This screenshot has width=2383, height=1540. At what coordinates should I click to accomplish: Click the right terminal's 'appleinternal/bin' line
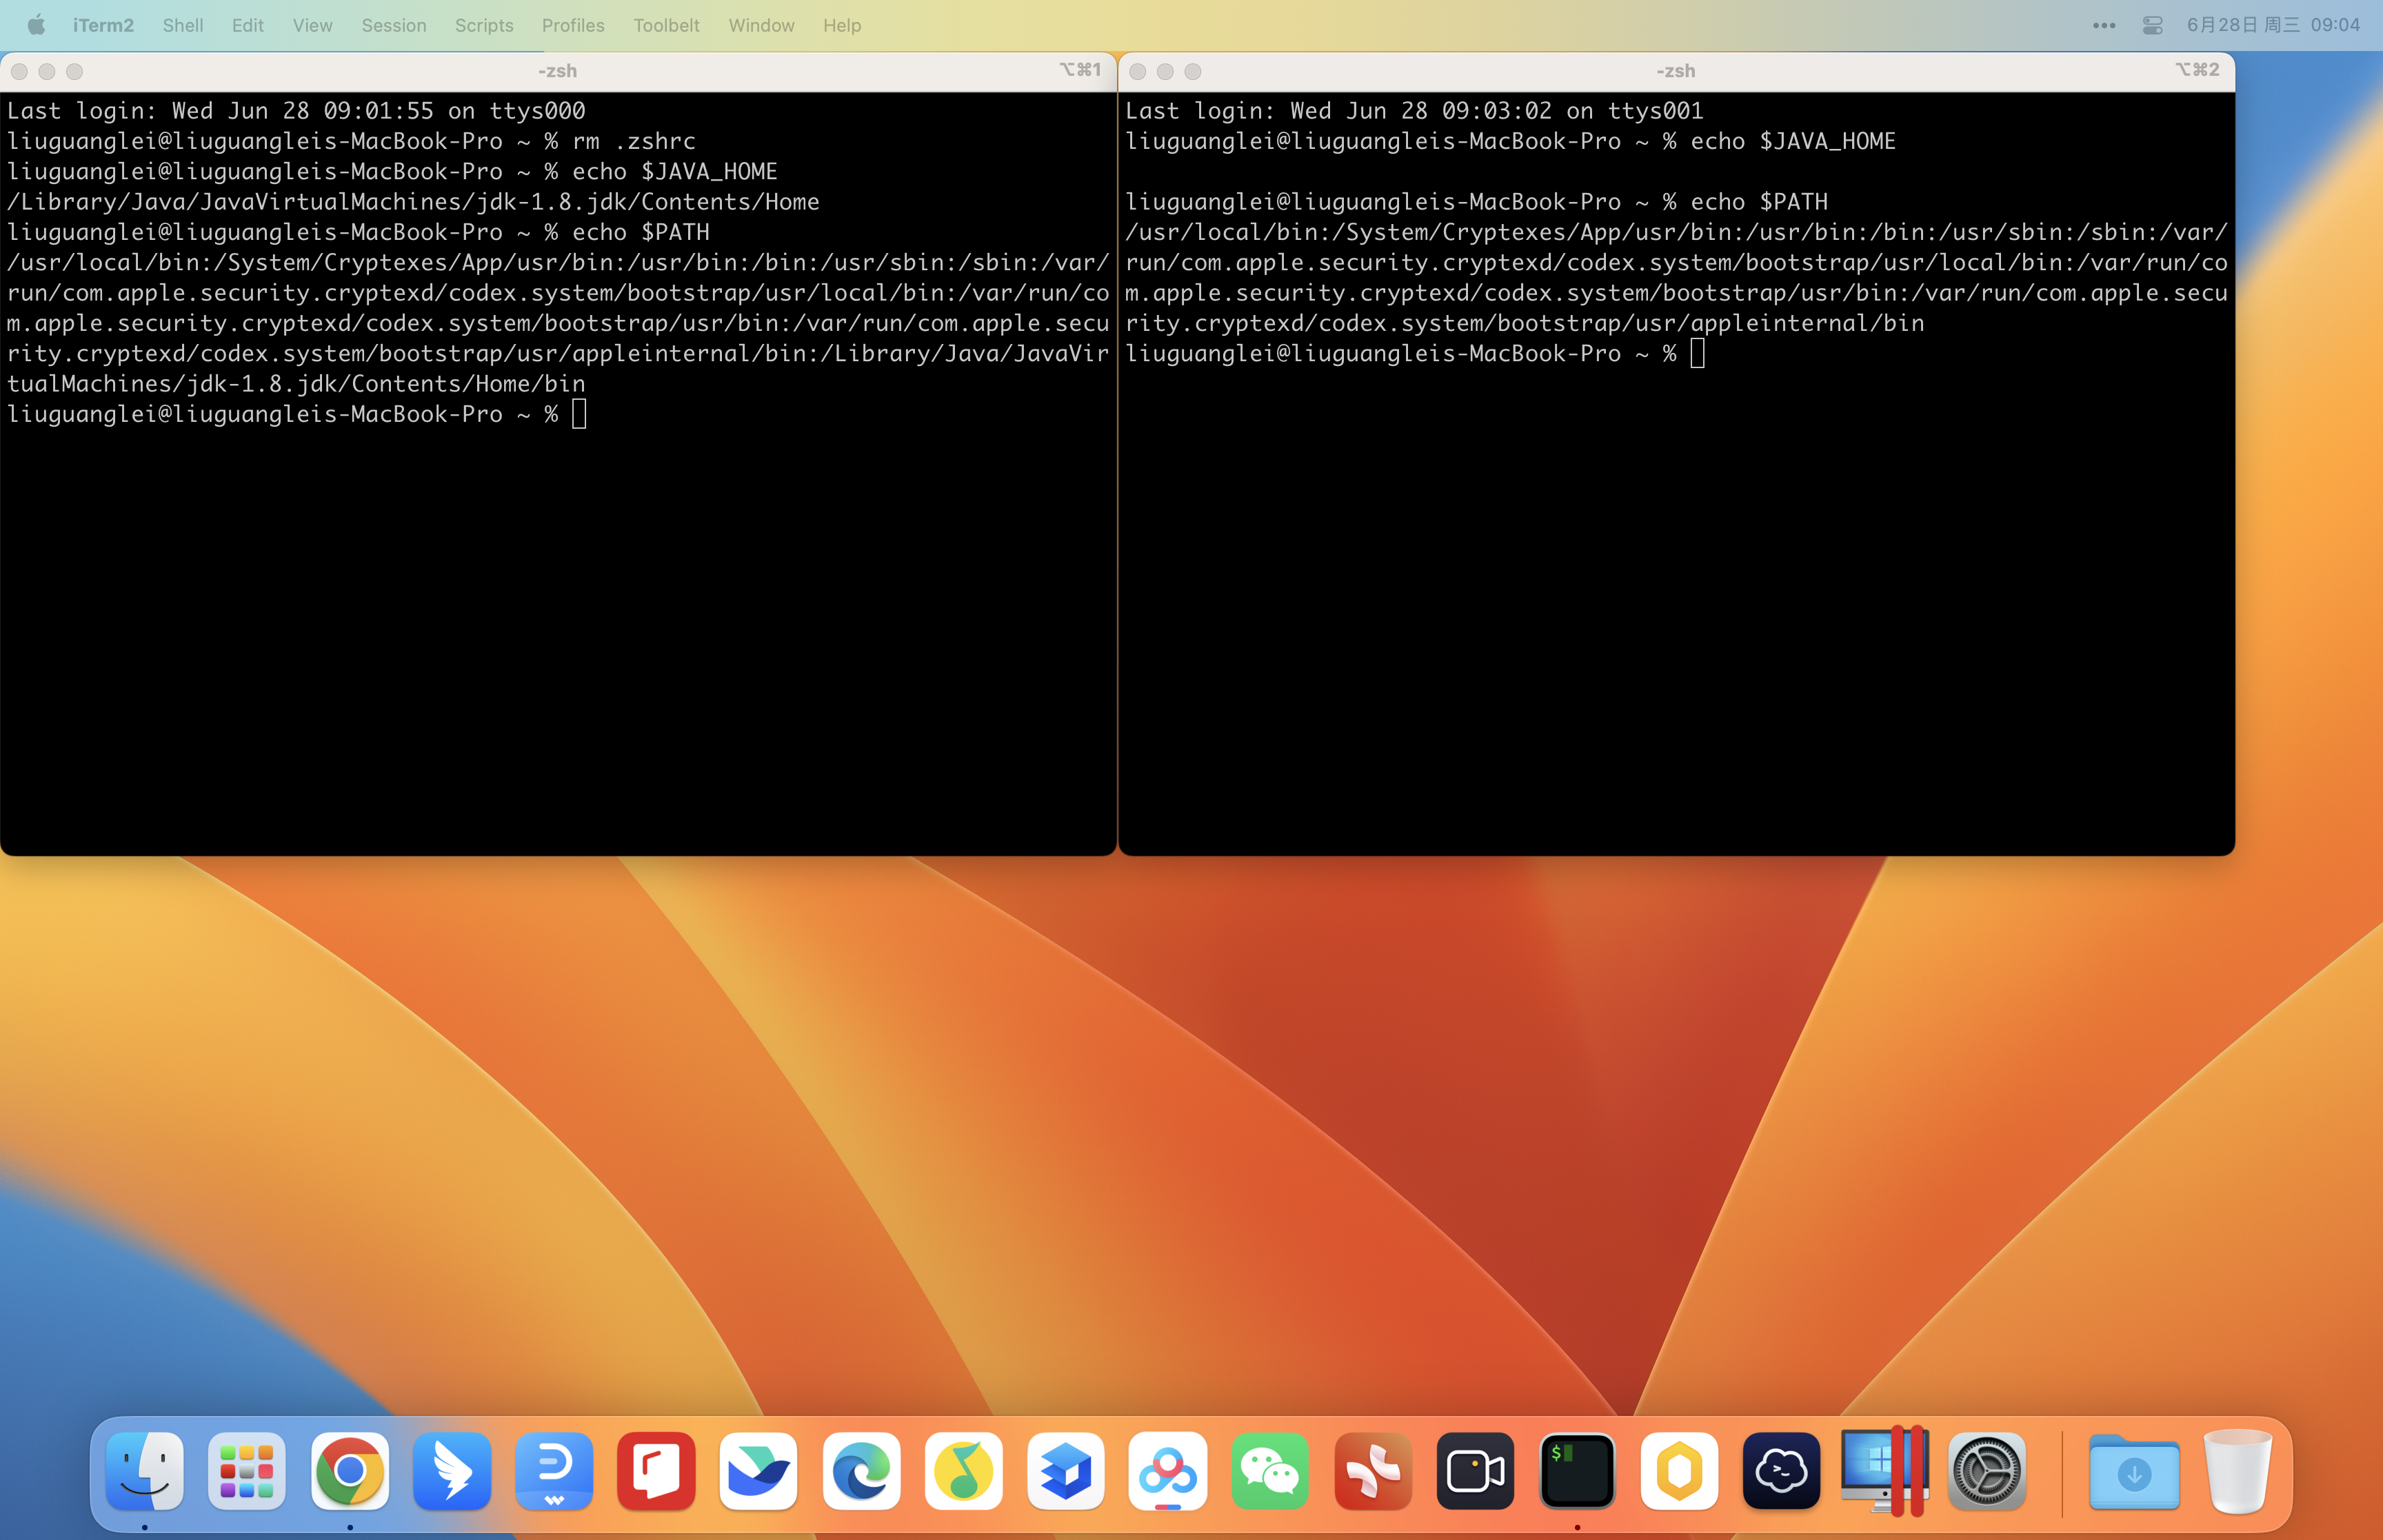(x=1525, y=323)
